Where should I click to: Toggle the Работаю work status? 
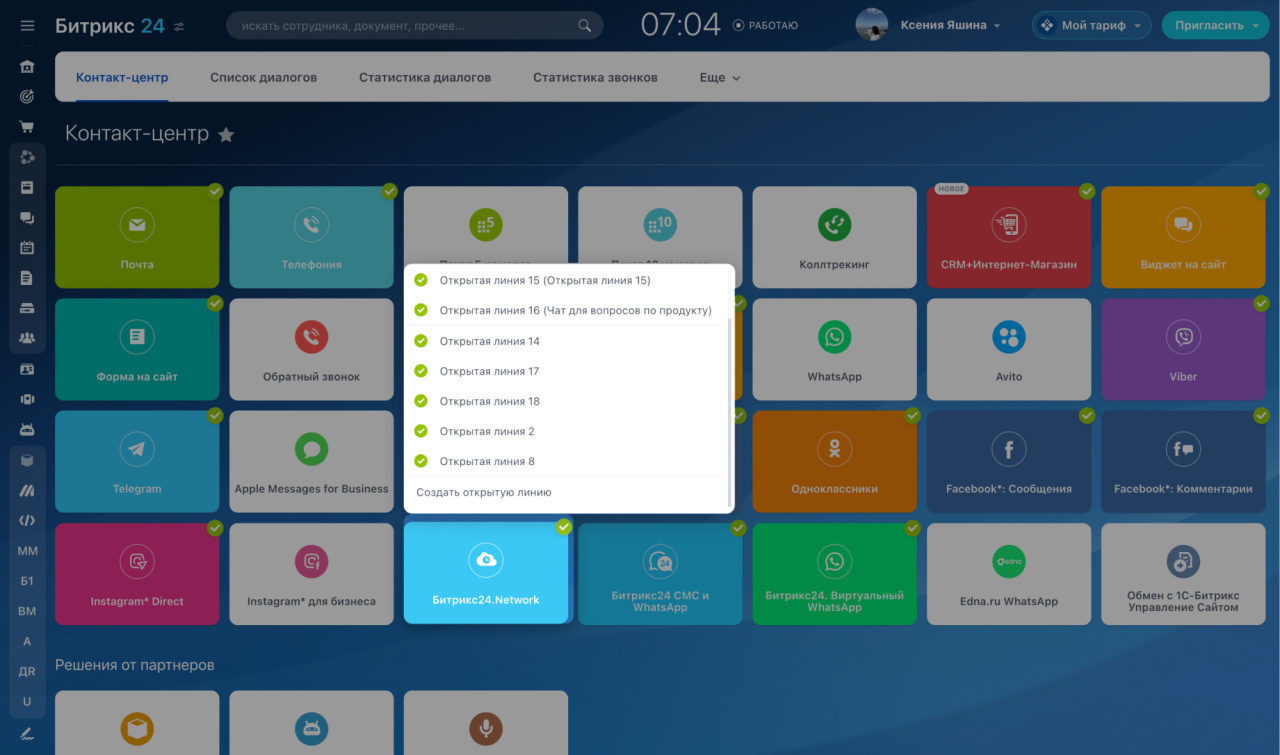766,25
